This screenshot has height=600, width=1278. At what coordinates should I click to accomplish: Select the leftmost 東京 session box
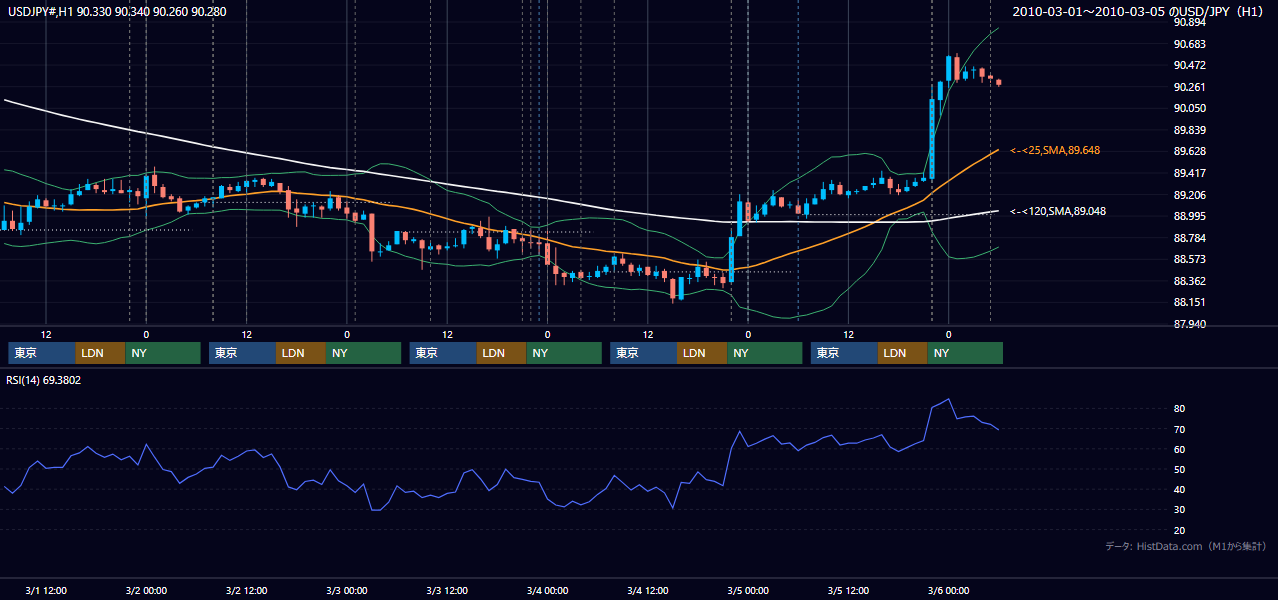[42, 353]
